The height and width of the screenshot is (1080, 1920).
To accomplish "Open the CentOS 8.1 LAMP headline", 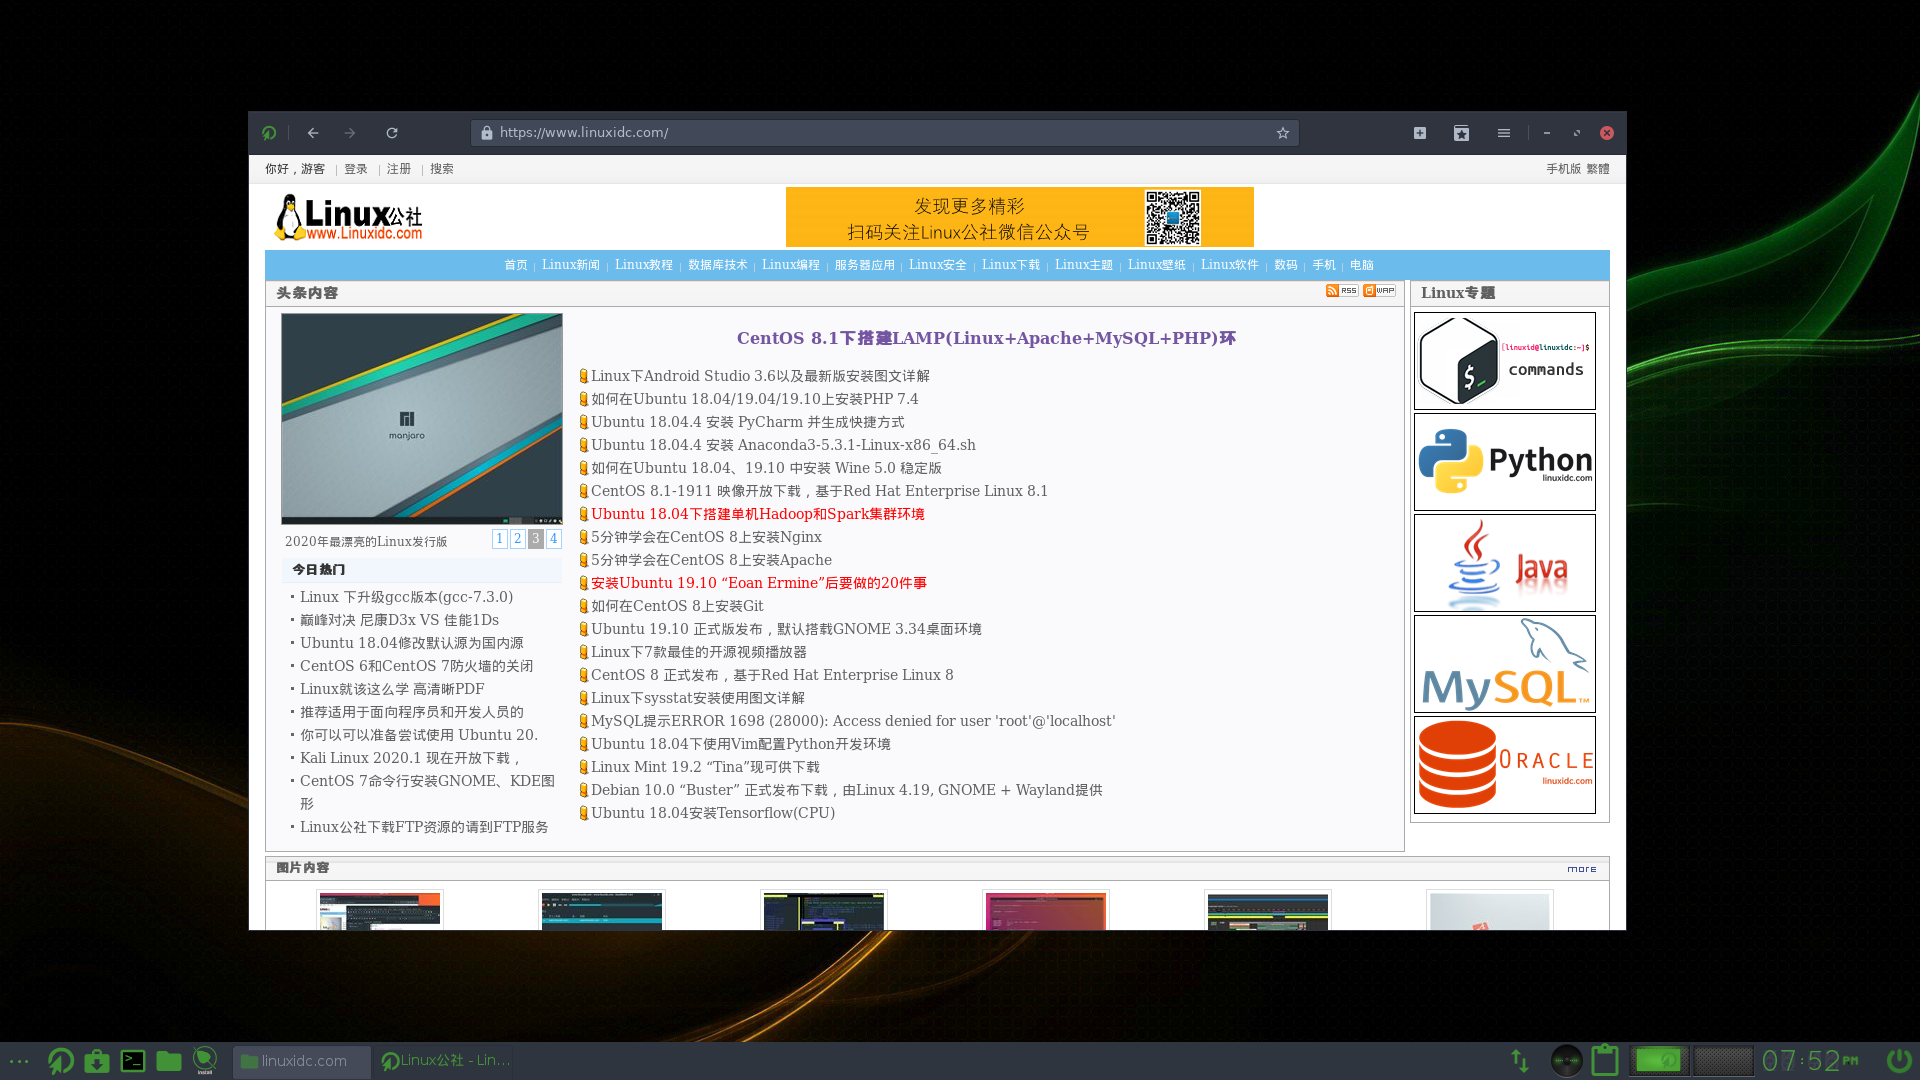I will click(x=986, y=338).
